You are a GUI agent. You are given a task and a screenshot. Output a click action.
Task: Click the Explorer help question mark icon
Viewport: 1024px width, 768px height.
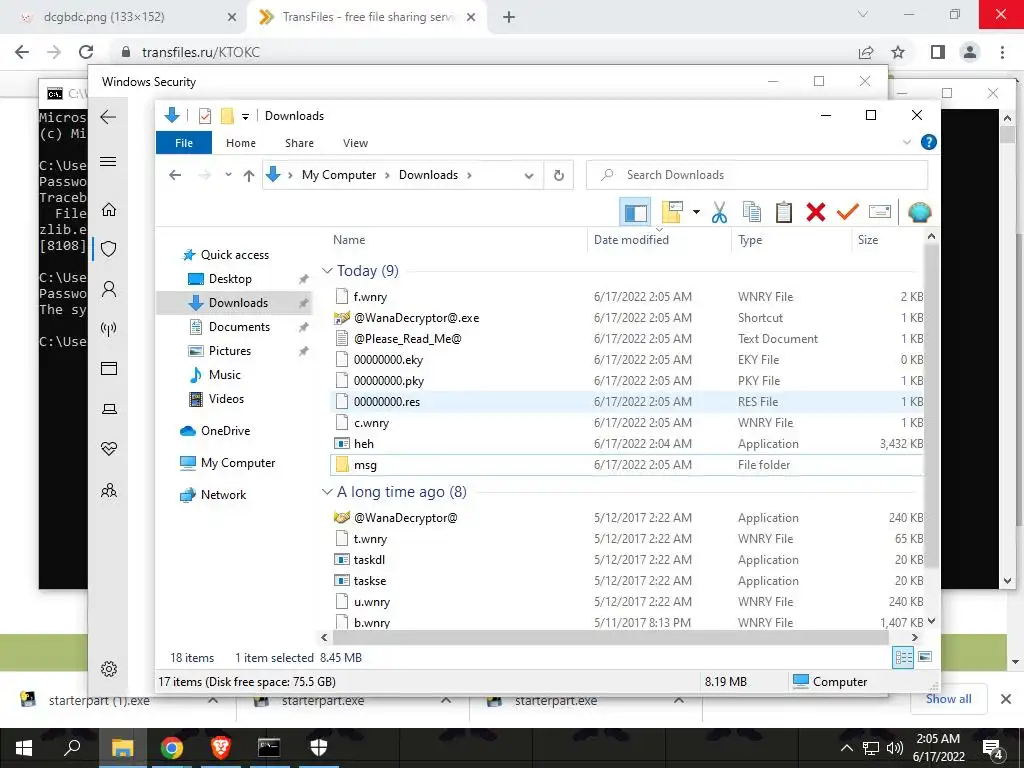[x=928, y=142]
